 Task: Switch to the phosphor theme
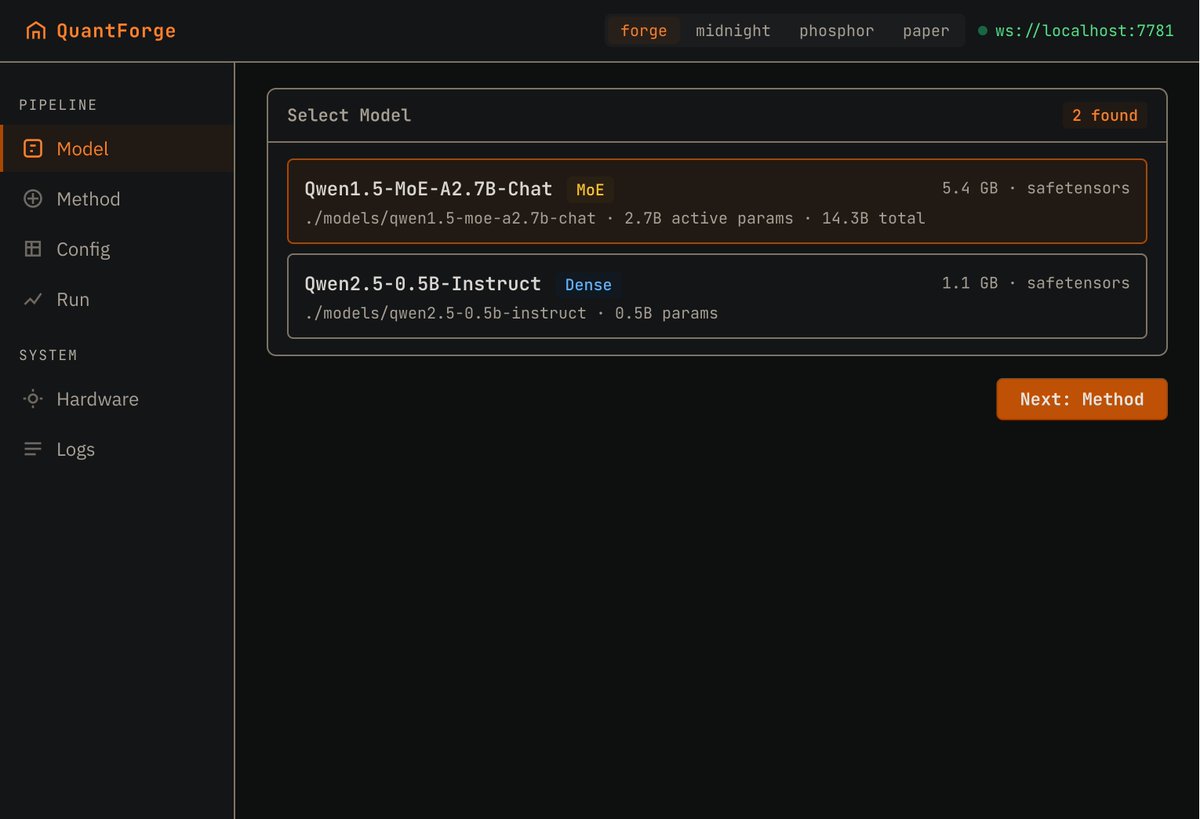(x=836, y=31)
